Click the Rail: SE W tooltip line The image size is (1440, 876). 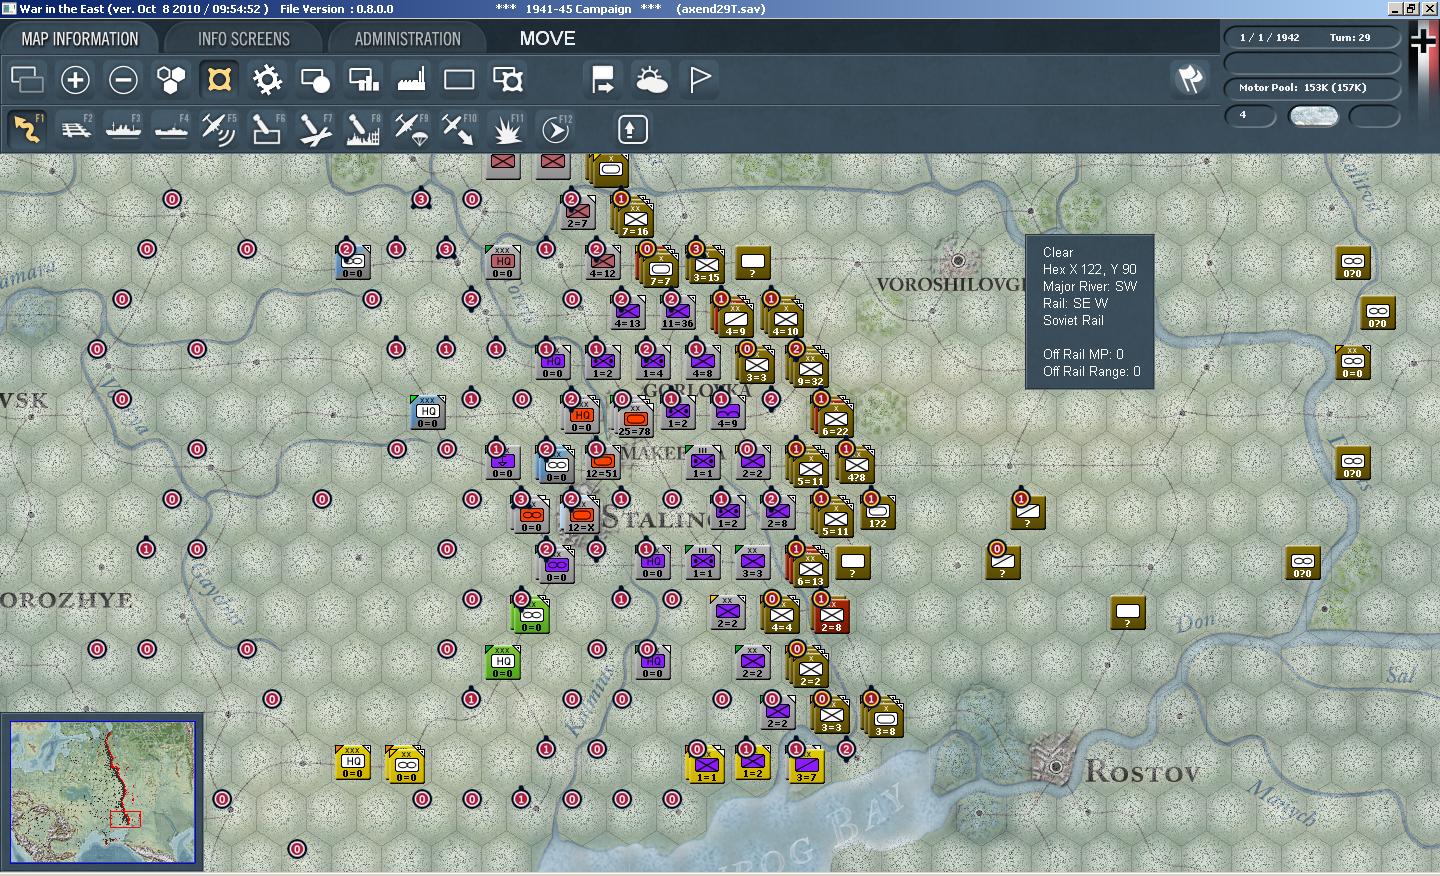(1075, 303)
